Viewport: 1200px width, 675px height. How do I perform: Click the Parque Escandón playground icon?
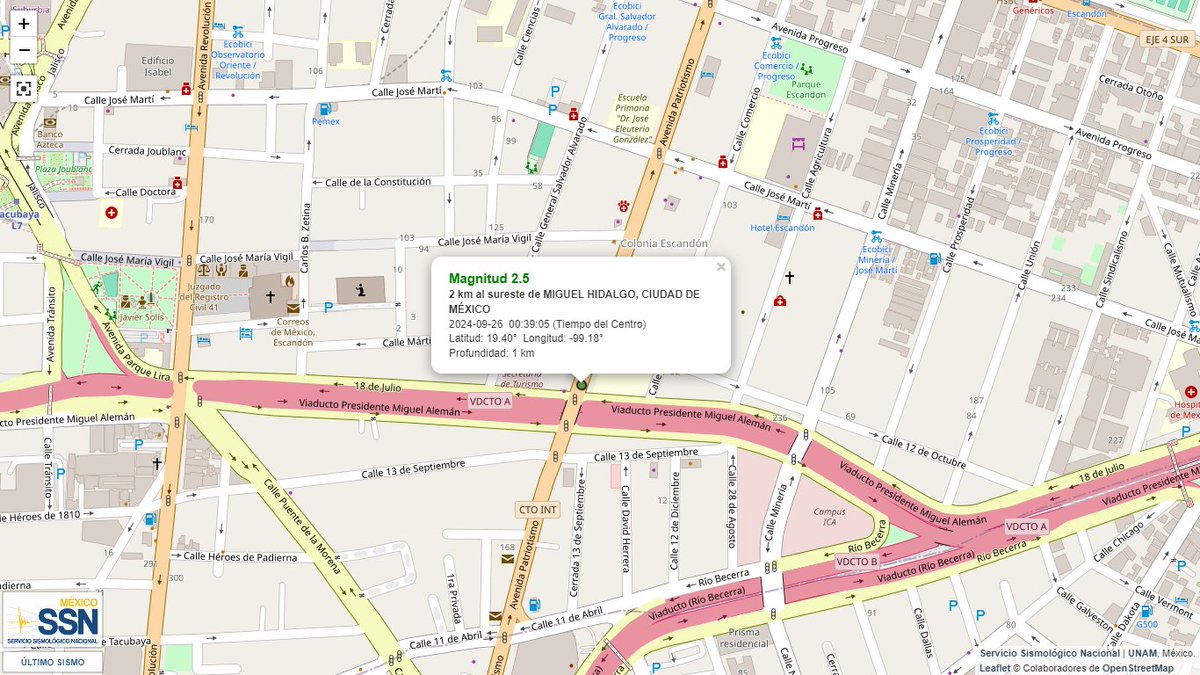806,69
